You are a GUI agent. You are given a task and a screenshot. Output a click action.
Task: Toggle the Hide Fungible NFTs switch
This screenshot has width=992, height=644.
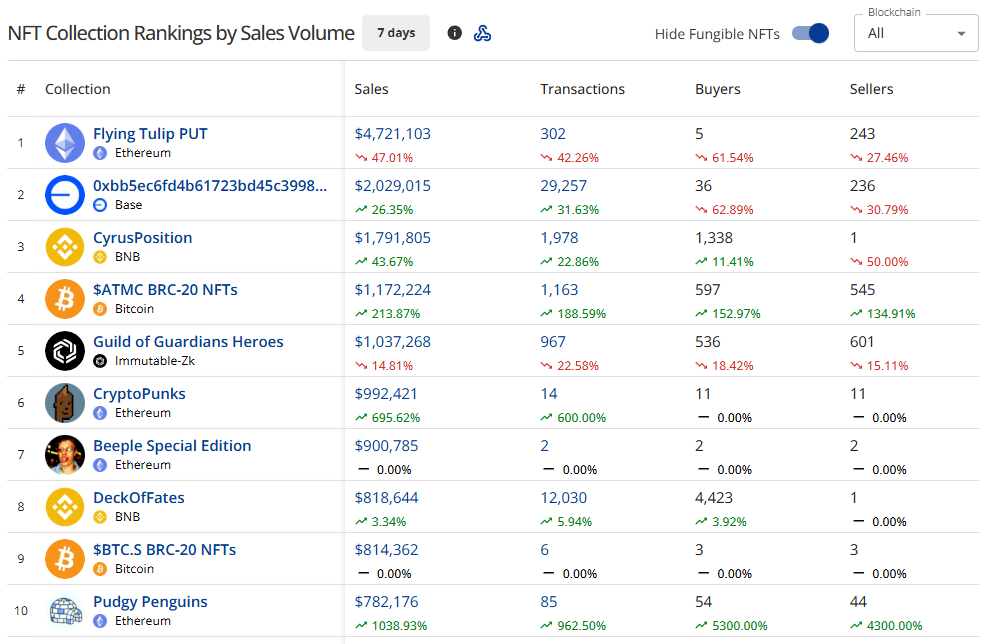point(810,33)
